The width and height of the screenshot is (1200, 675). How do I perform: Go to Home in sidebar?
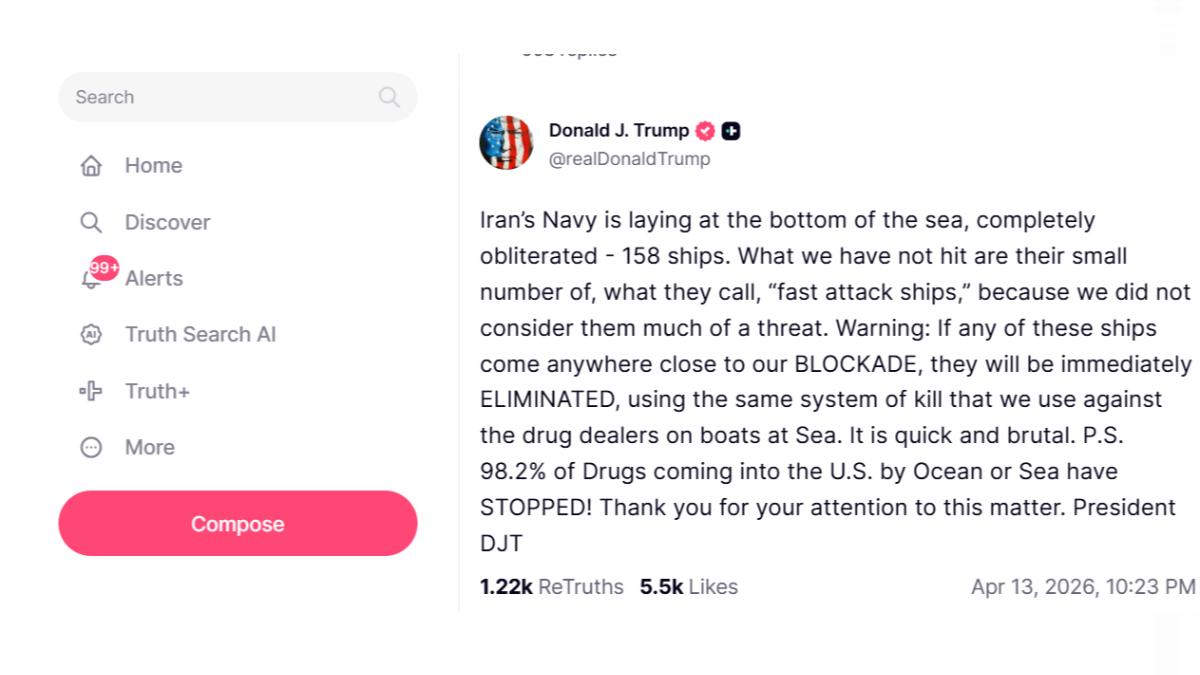[x=153, y=166]
